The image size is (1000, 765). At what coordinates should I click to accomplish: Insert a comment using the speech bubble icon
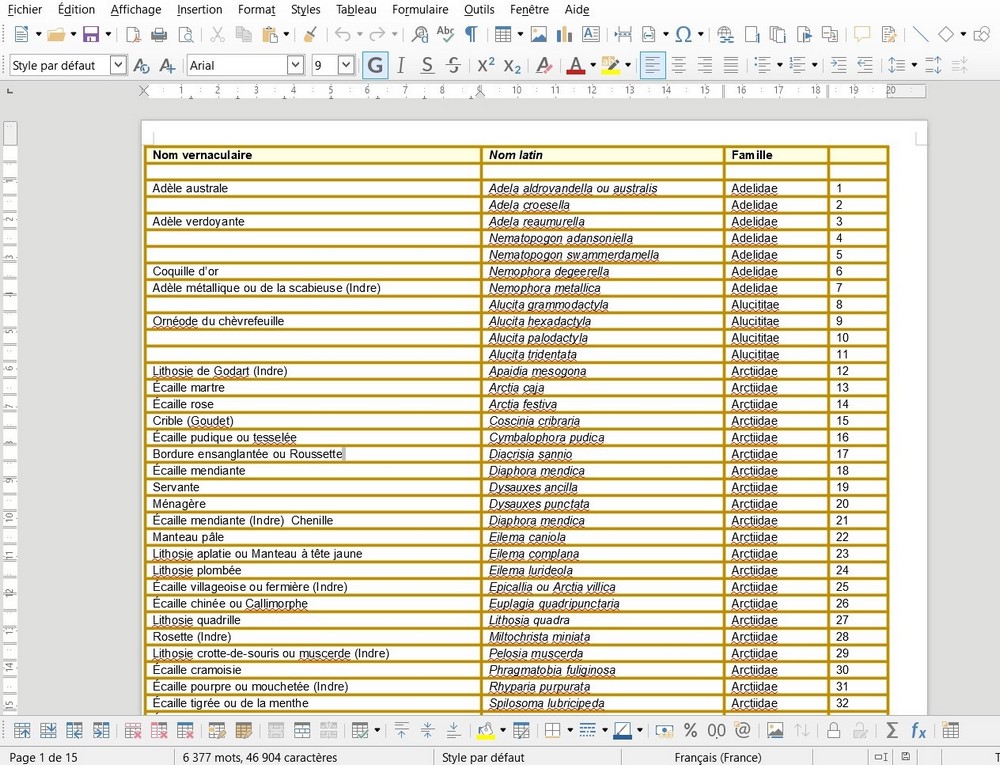pos(861,34)
